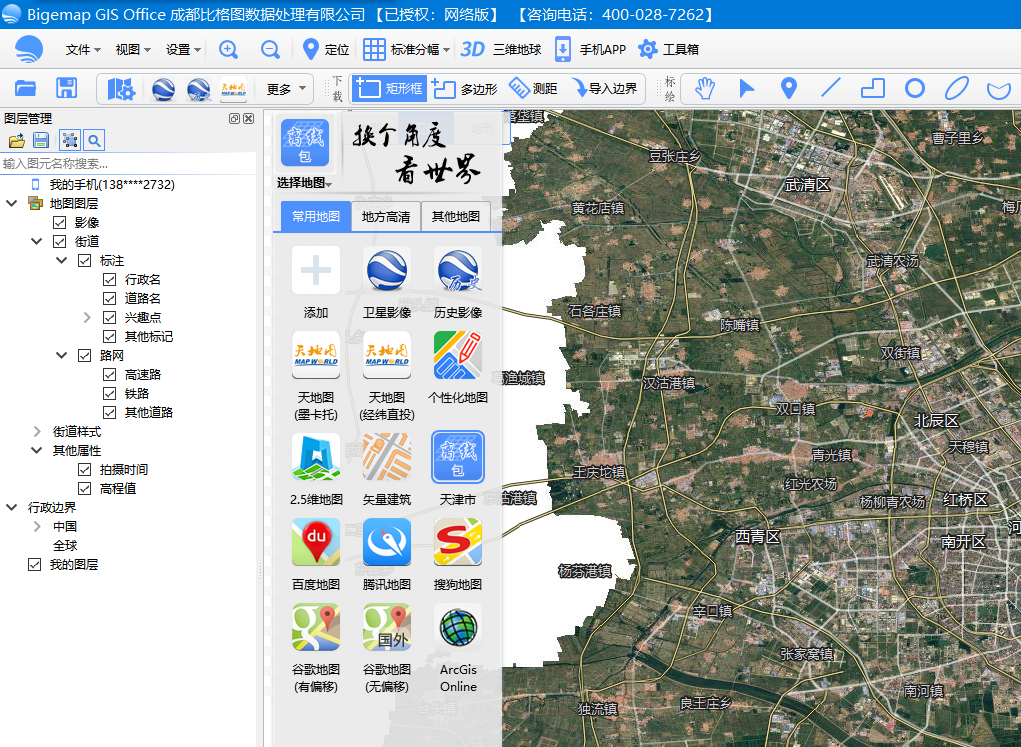Select the marker pin drawing tool

(x=789, y=88)
